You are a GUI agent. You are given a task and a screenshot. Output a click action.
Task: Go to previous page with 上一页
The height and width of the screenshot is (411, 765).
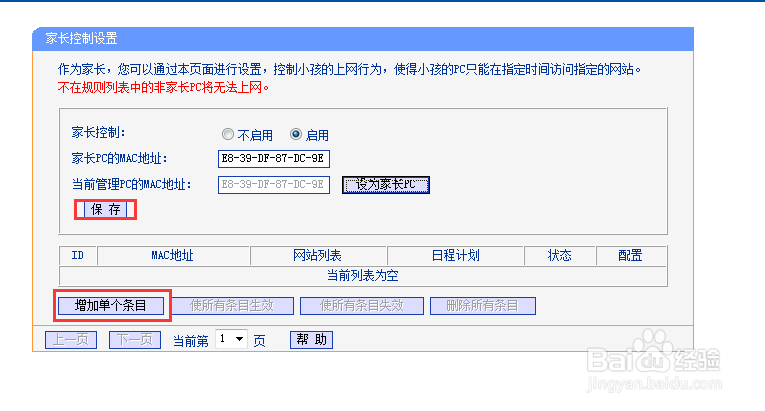pyautogui.click(x=71, y=340)
